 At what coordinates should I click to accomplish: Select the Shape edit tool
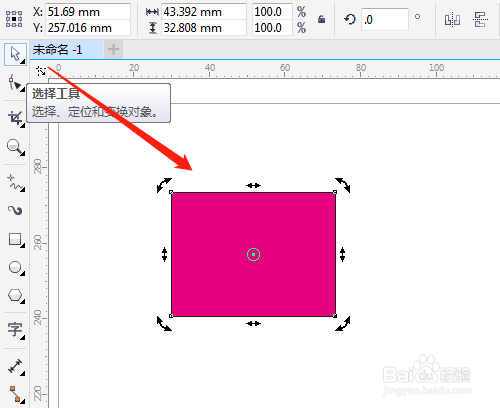(15, 82)
